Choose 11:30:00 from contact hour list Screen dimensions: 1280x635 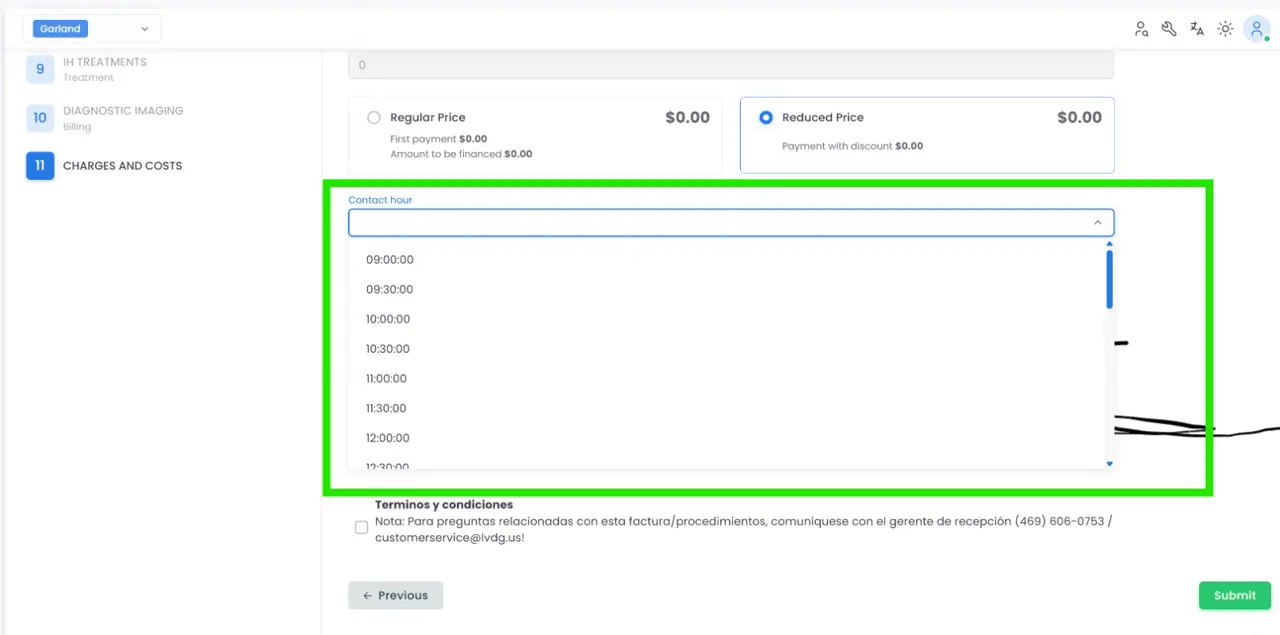(730, 408)
